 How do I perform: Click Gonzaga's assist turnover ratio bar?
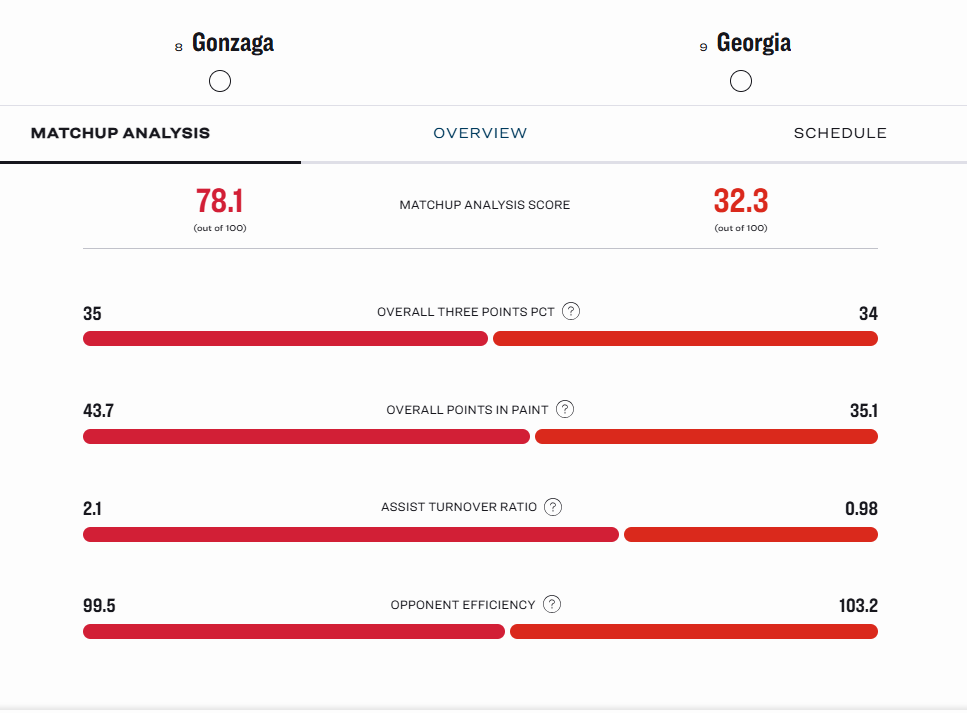point(350,534)
